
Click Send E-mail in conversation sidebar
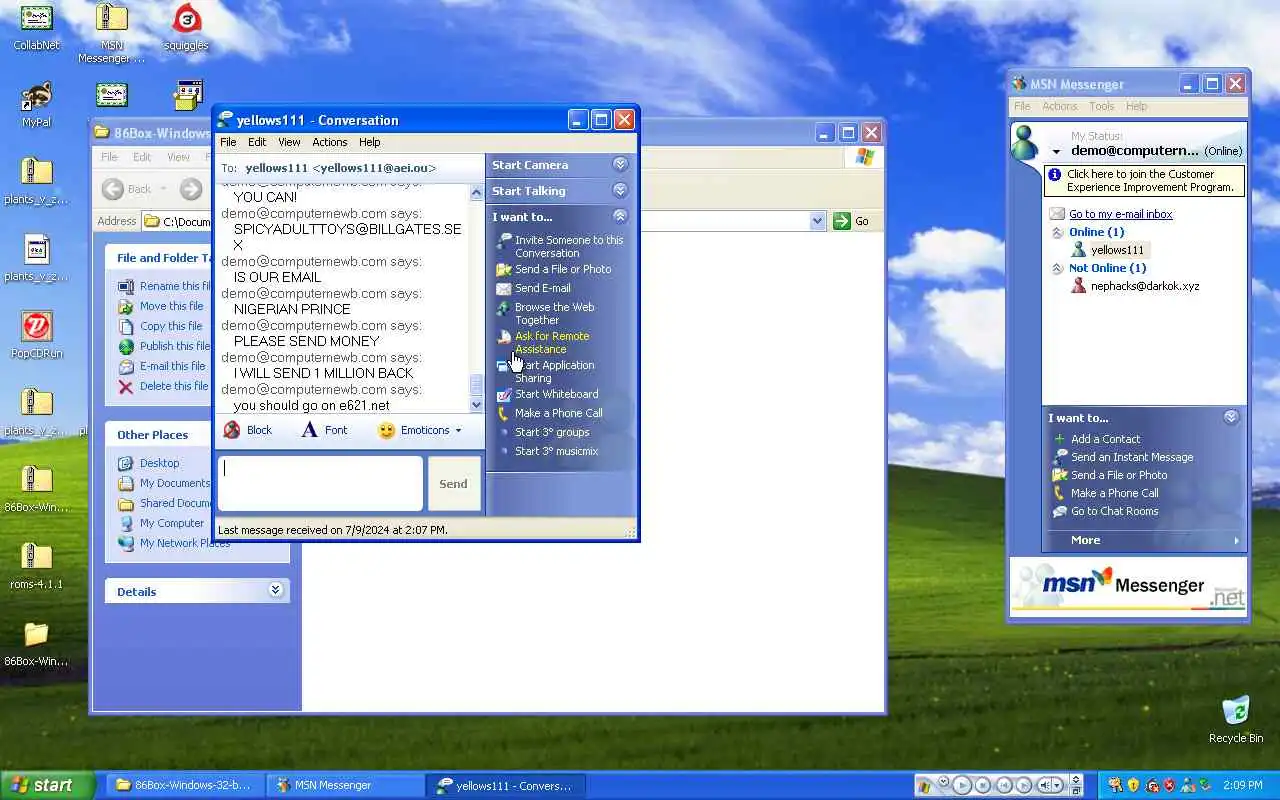tap(534, 288)
